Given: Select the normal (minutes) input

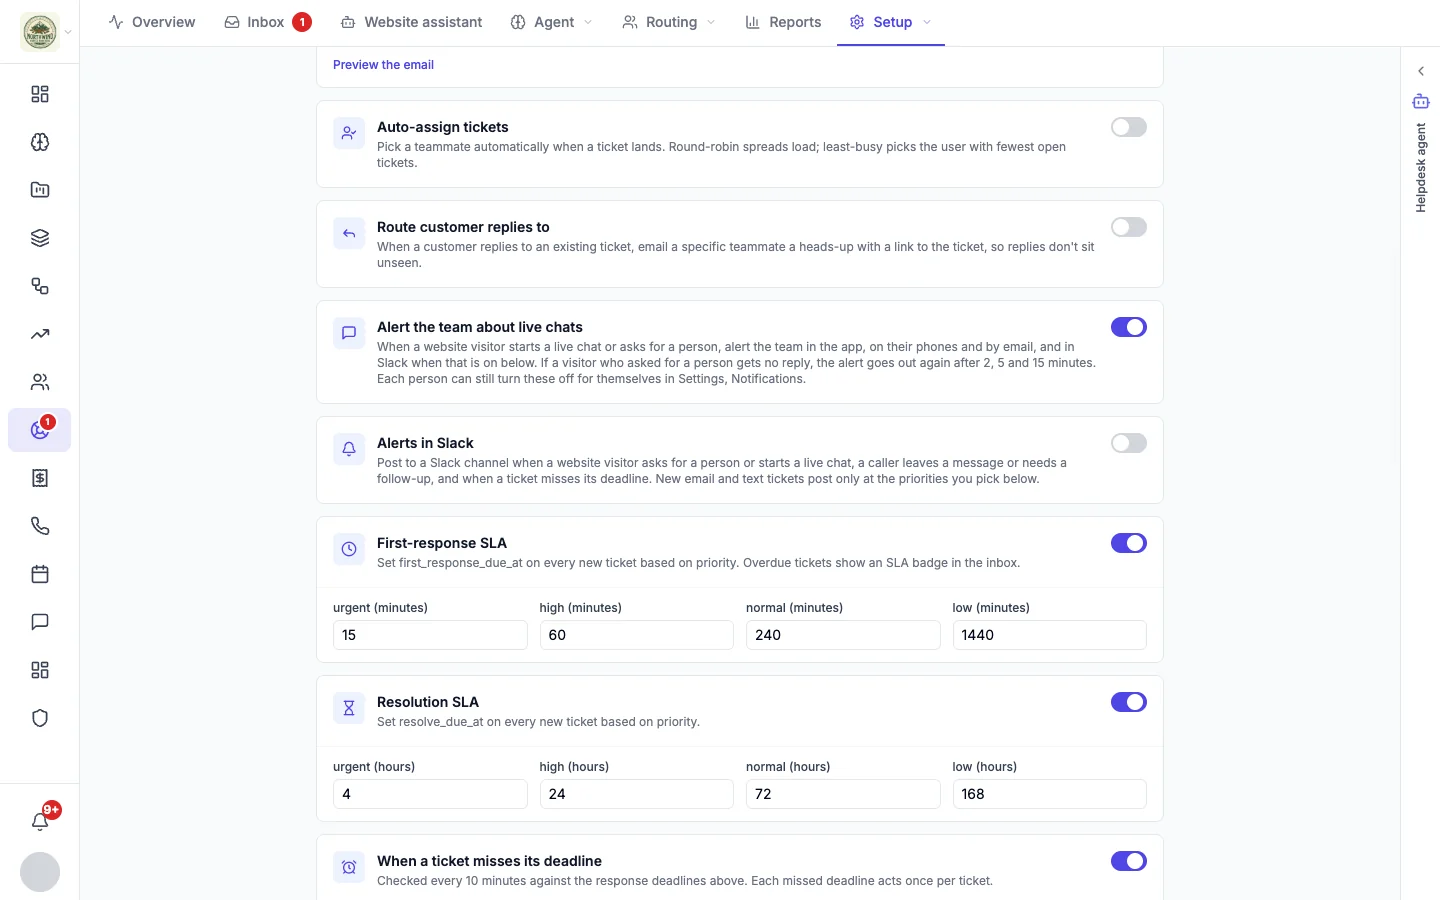Looking at the screenshot, I should click(x=843, y=635).
